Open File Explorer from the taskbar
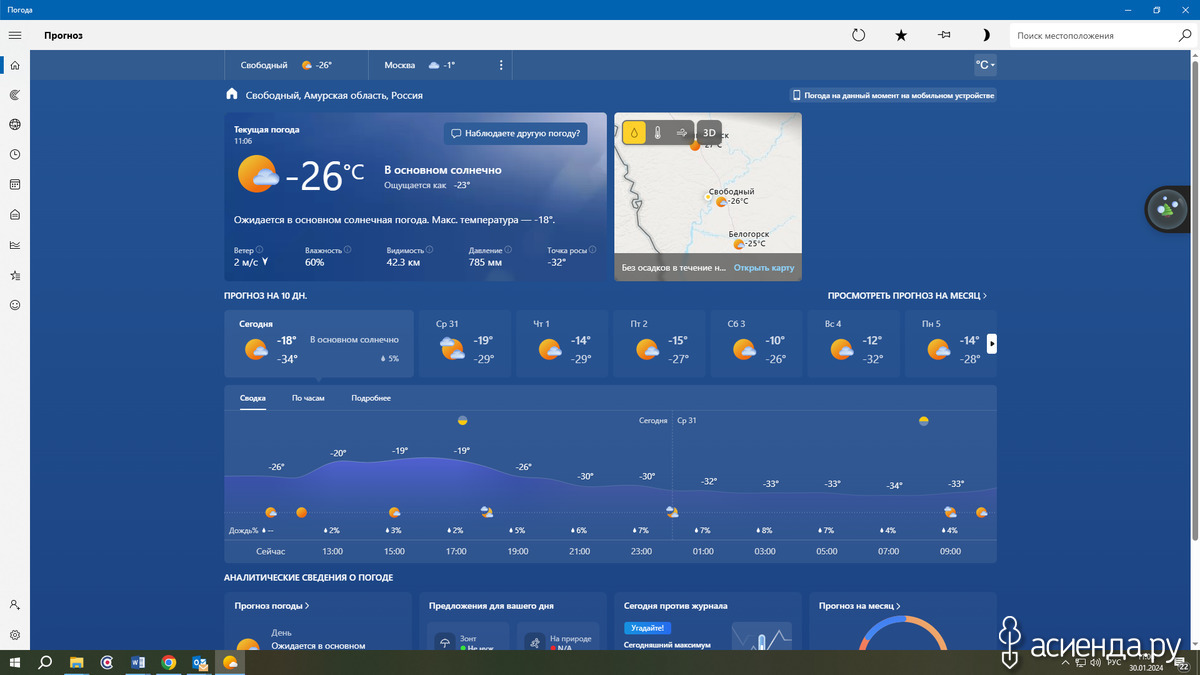1200x675 pixels. (76, 662)
